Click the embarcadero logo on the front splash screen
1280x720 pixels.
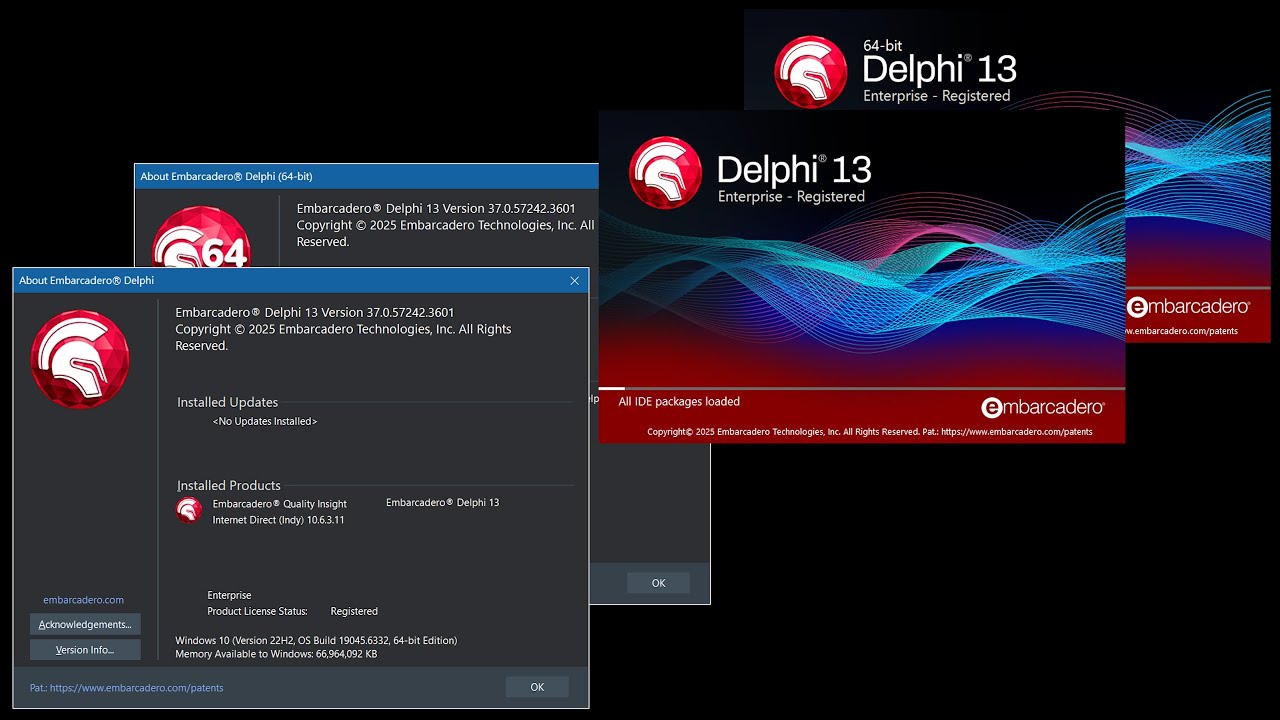click(x=1043, y=407)
